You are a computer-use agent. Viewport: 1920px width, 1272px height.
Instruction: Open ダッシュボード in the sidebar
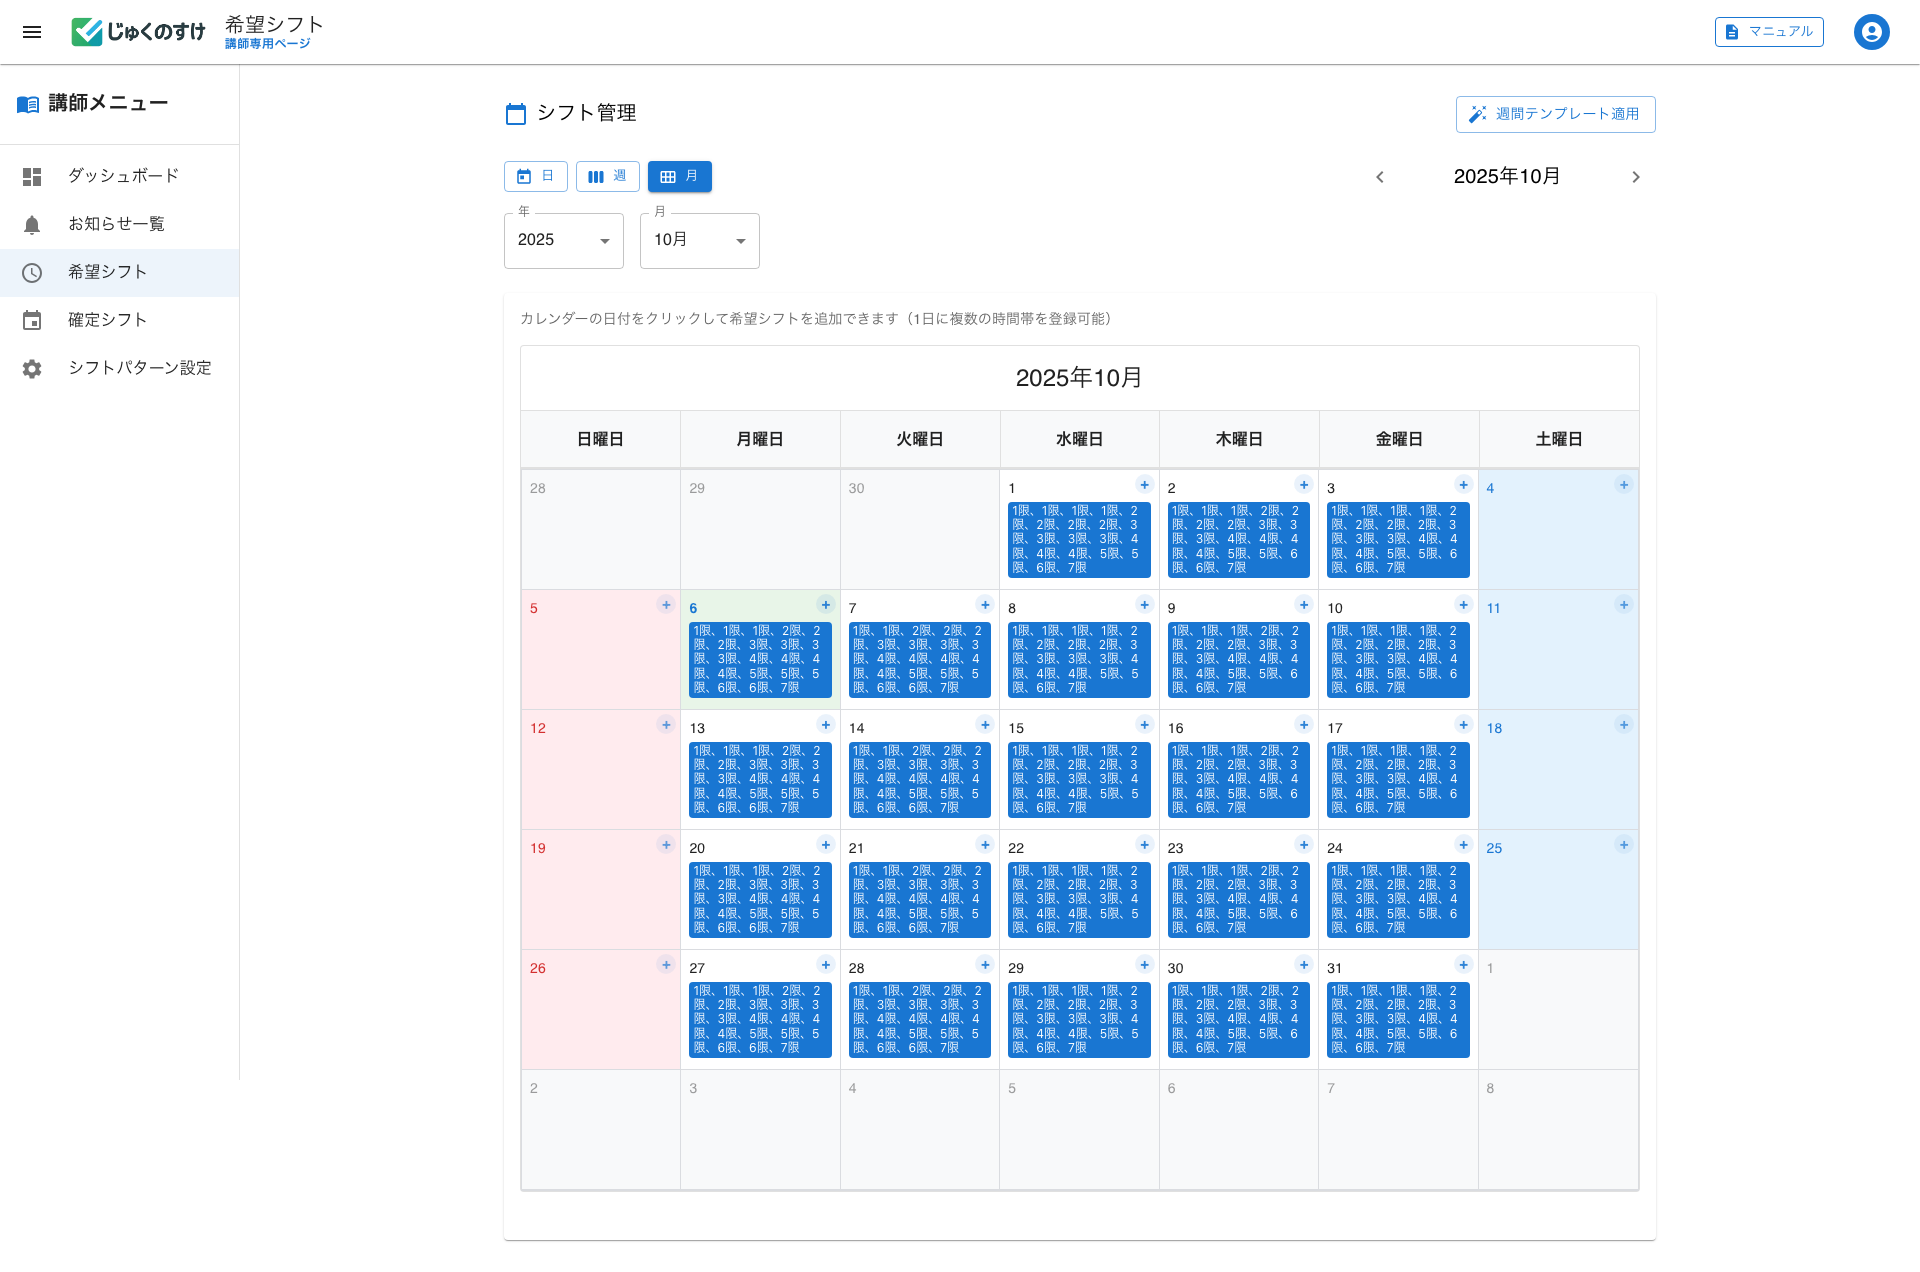[x=123, y=176]
